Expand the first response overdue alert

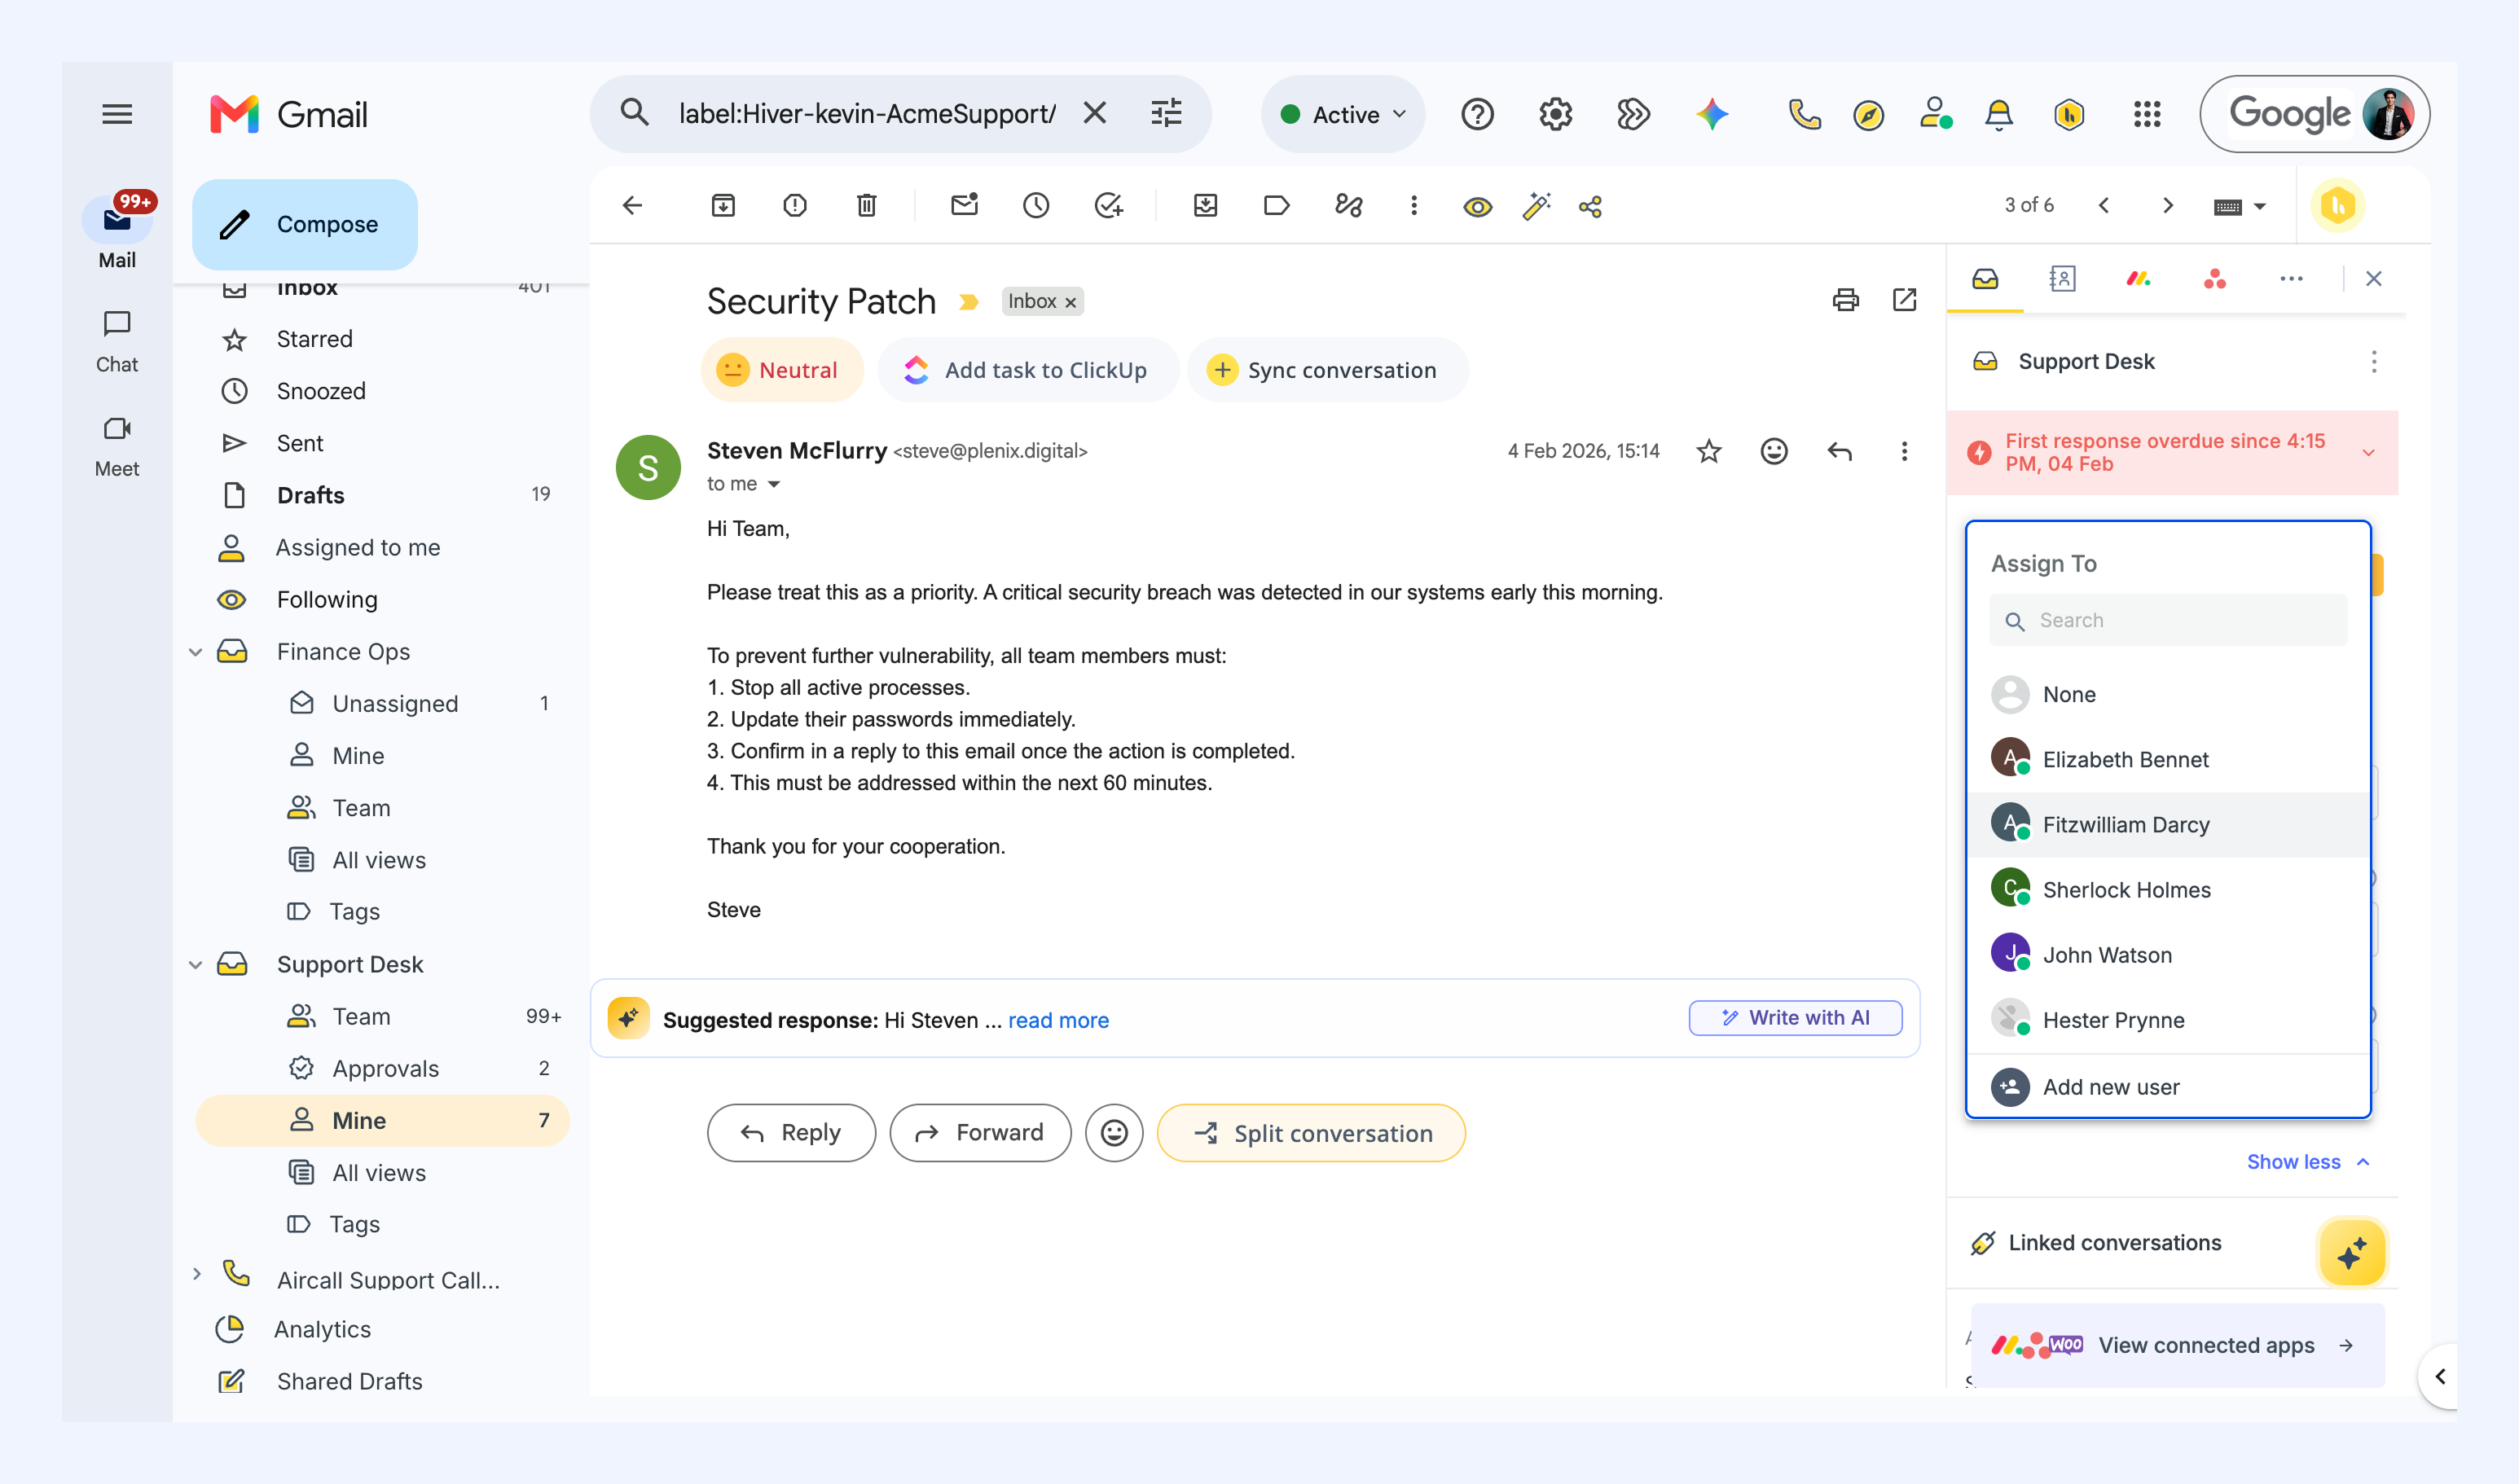[2368, 453]
